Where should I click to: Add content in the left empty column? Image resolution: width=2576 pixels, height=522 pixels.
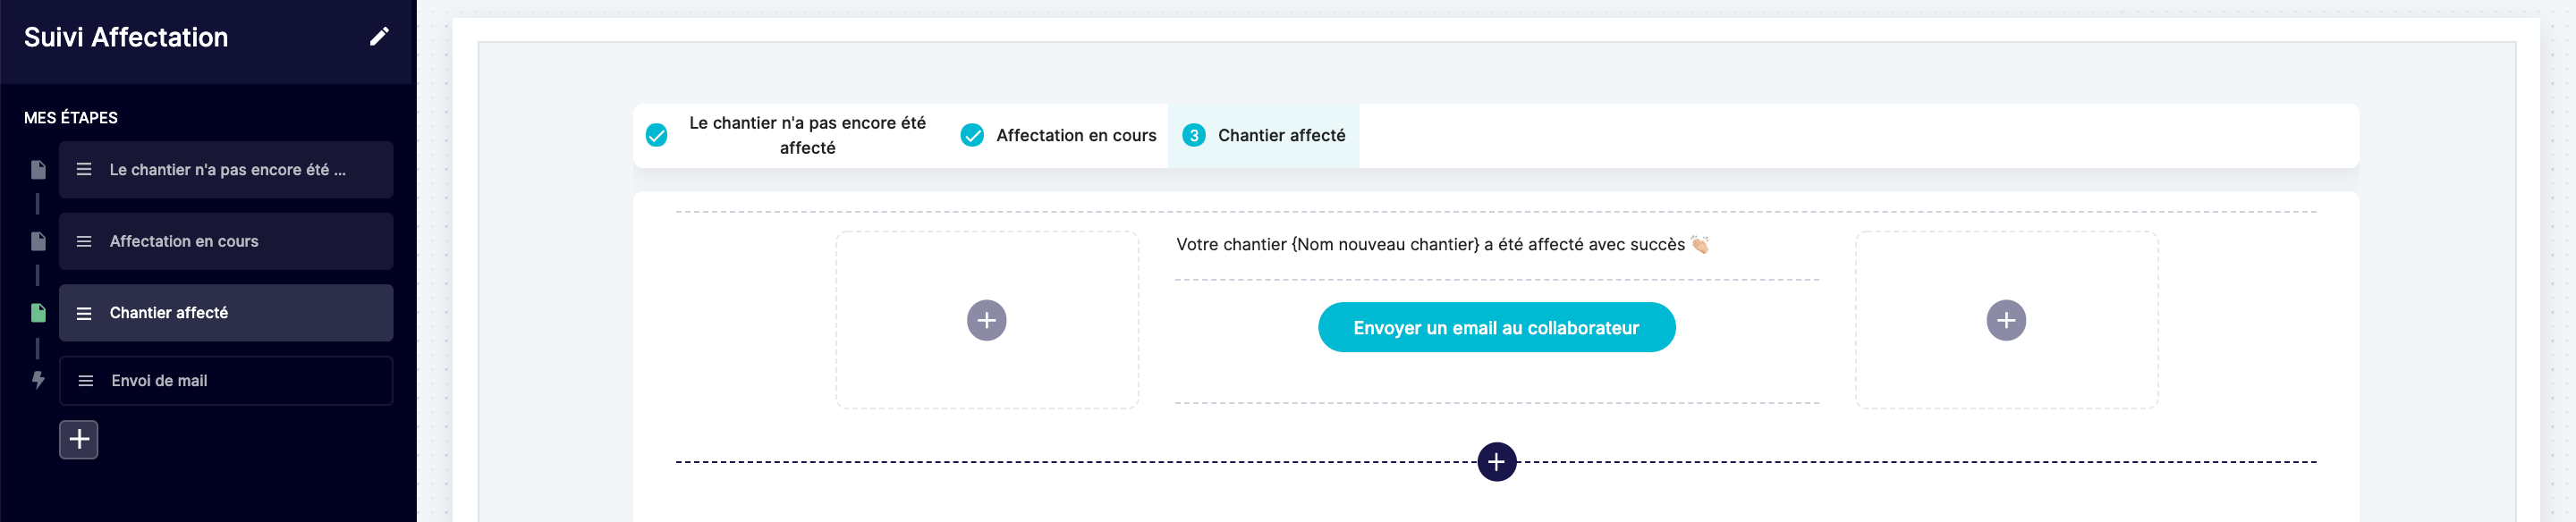point(986,320)
